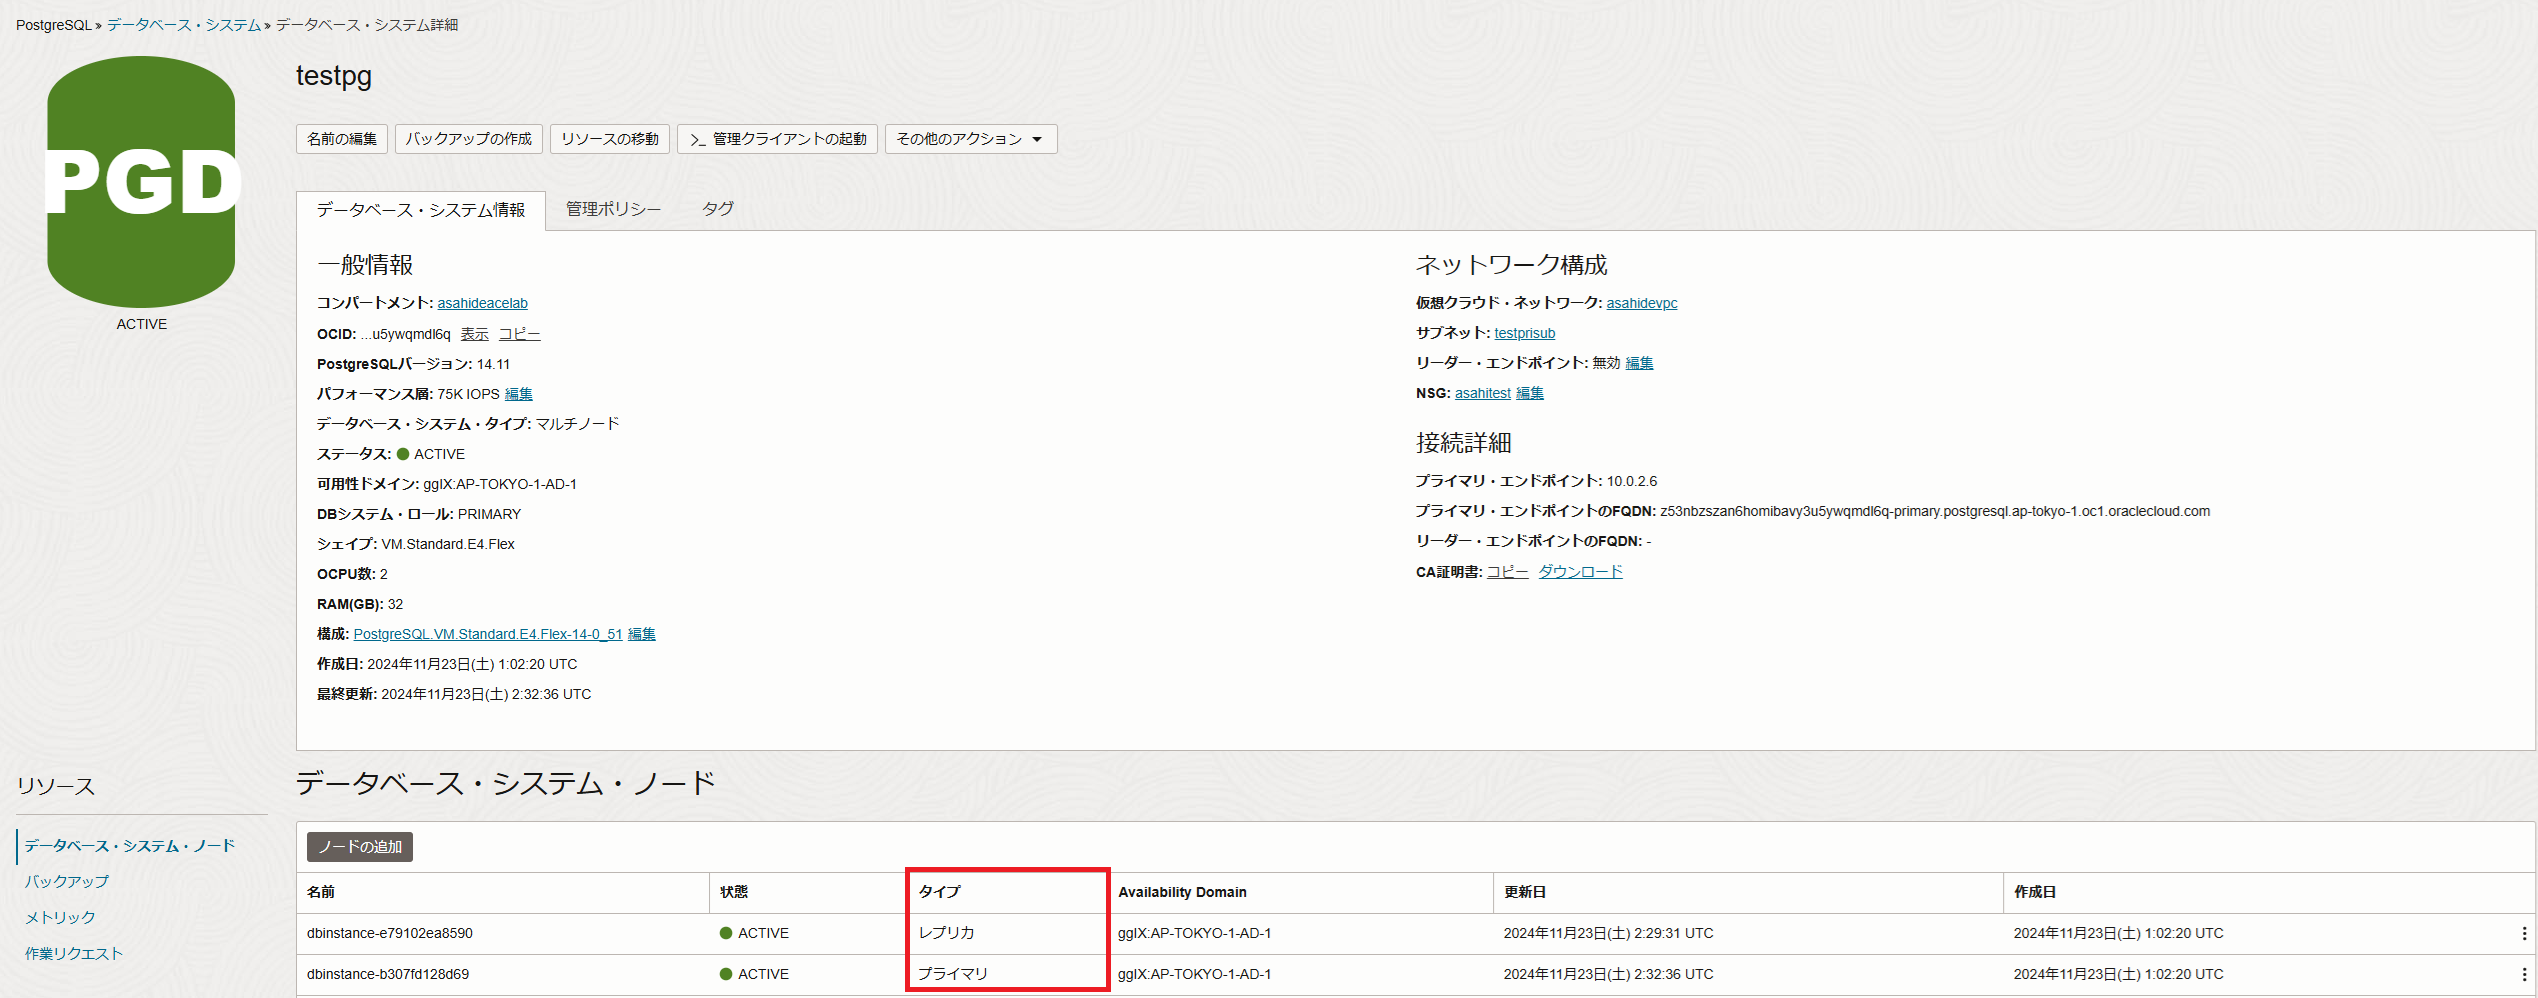Click the 名前の編集 button

coord(342,139)
